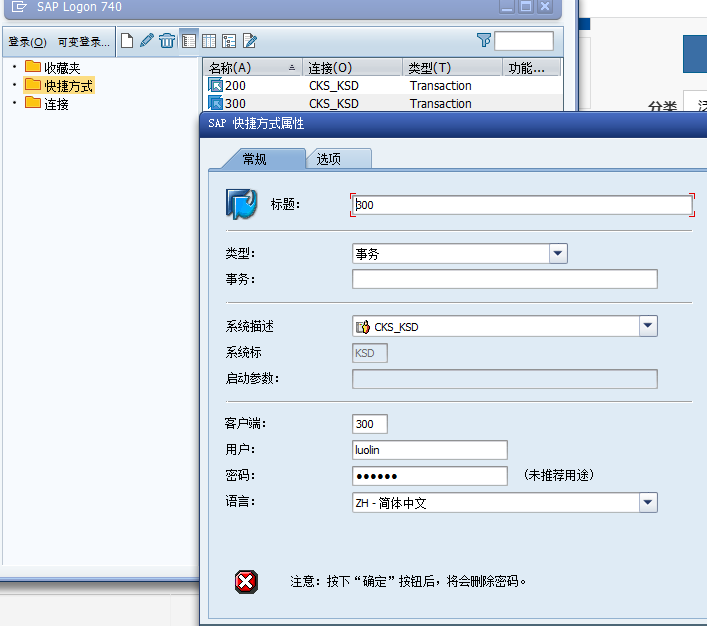707x626 pixels.
Task: Click Transaction in the 200 row
Action: [441, 86]
